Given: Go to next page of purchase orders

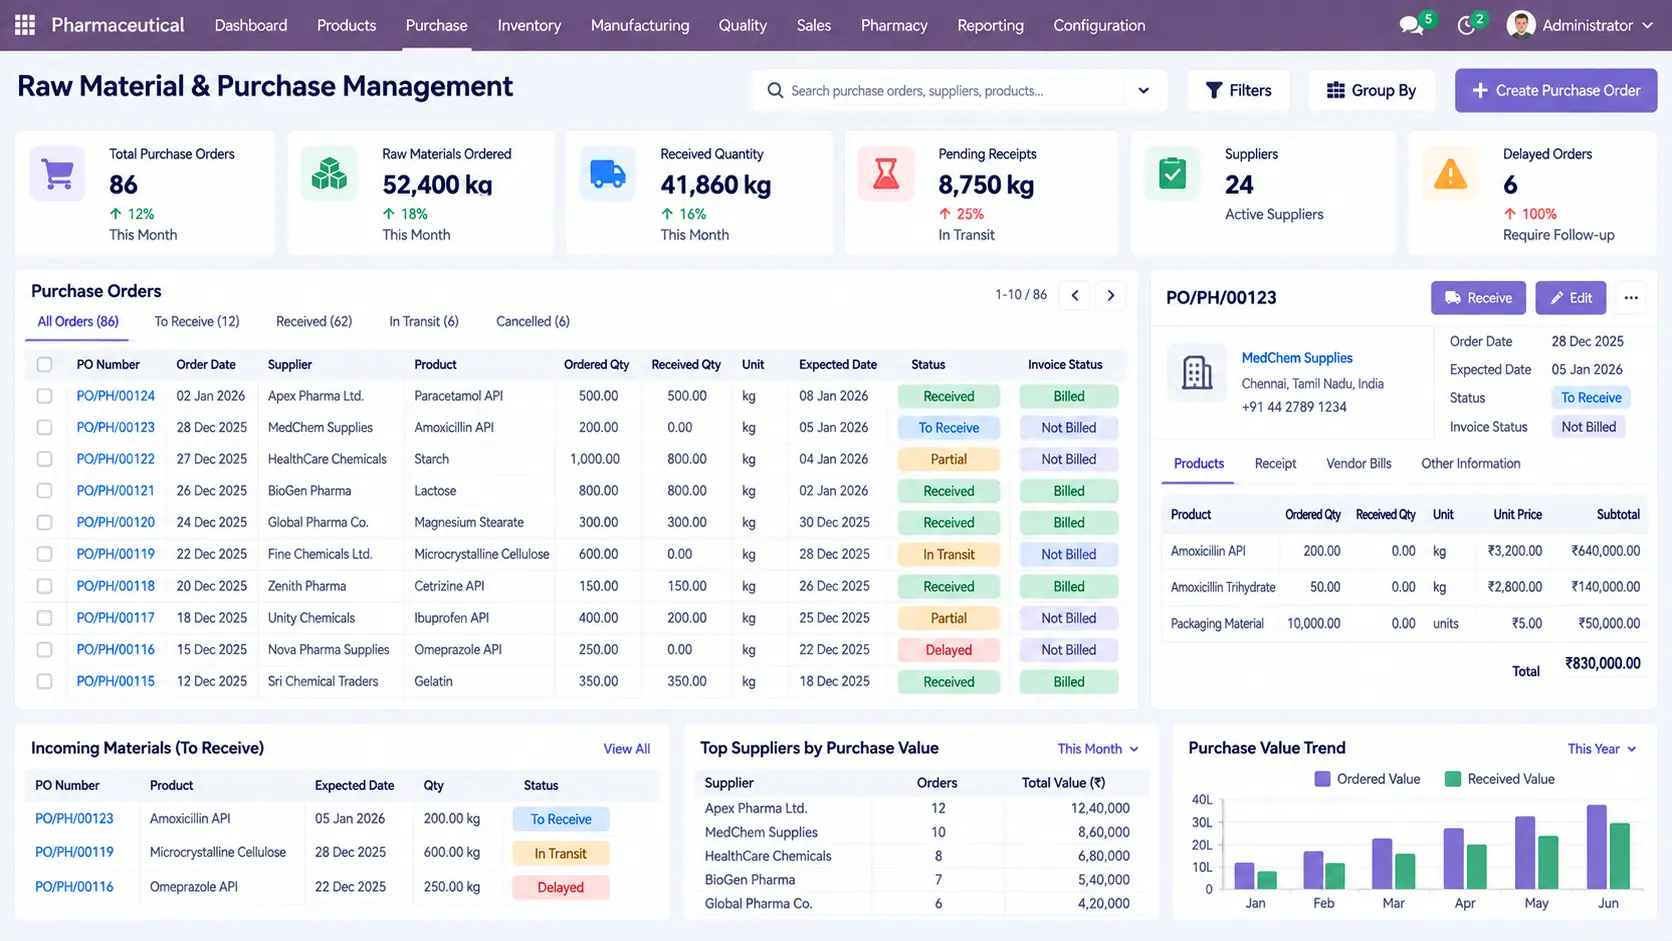Looking at the screenshot, I should click(1110, 295).
